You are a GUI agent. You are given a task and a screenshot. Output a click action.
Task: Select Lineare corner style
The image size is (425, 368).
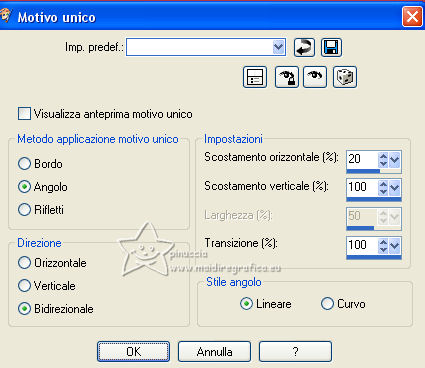point(246,304)
